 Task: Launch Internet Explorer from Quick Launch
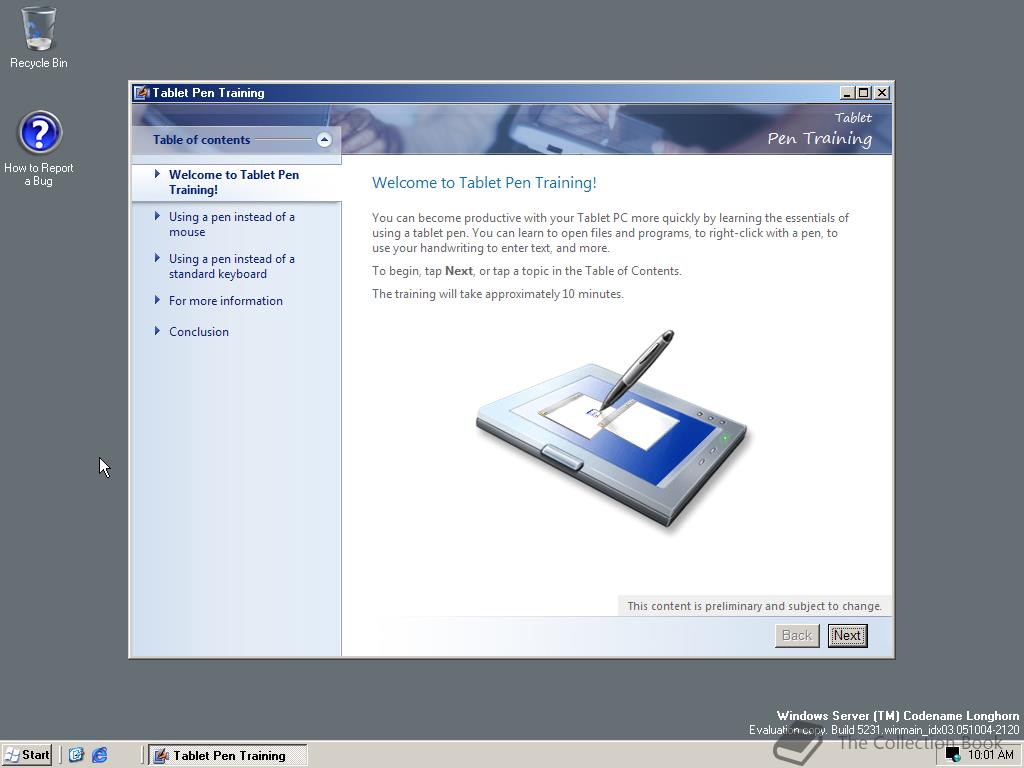point(99,755)
